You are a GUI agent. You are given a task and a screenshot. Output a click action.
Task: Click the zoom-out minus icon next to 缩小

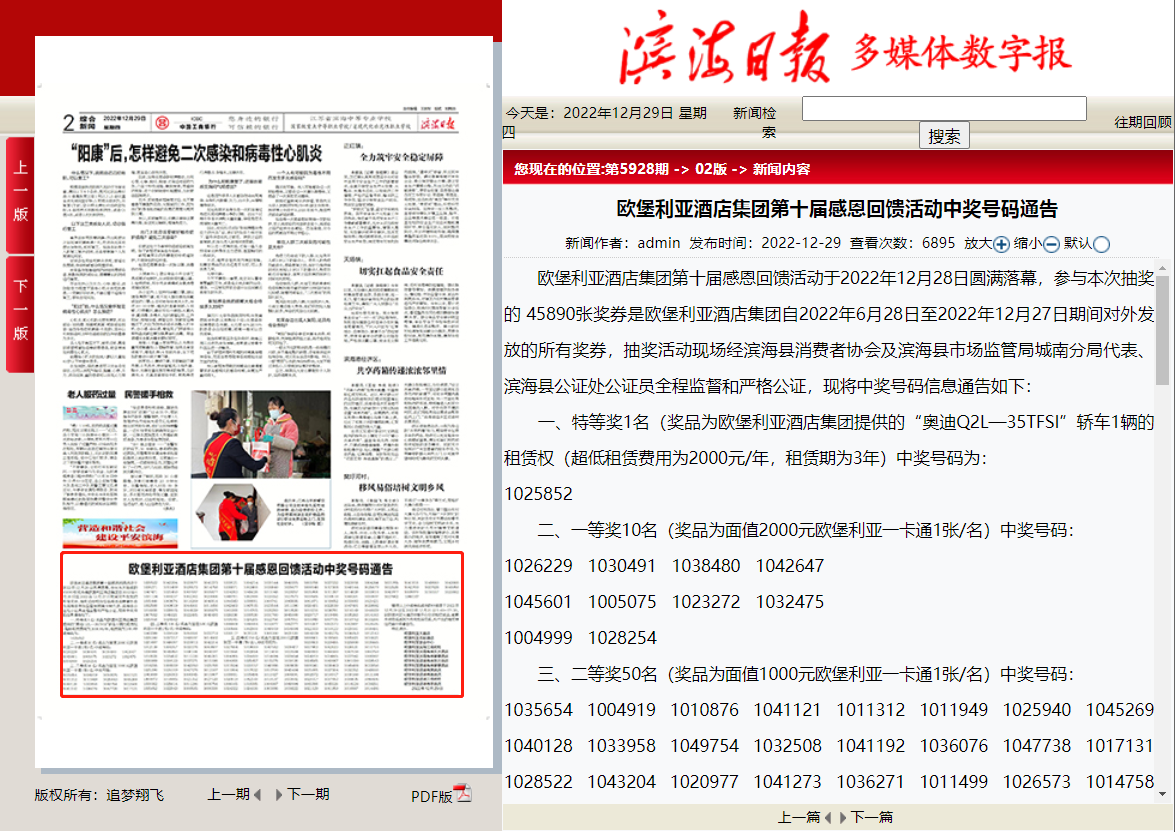1052,243
